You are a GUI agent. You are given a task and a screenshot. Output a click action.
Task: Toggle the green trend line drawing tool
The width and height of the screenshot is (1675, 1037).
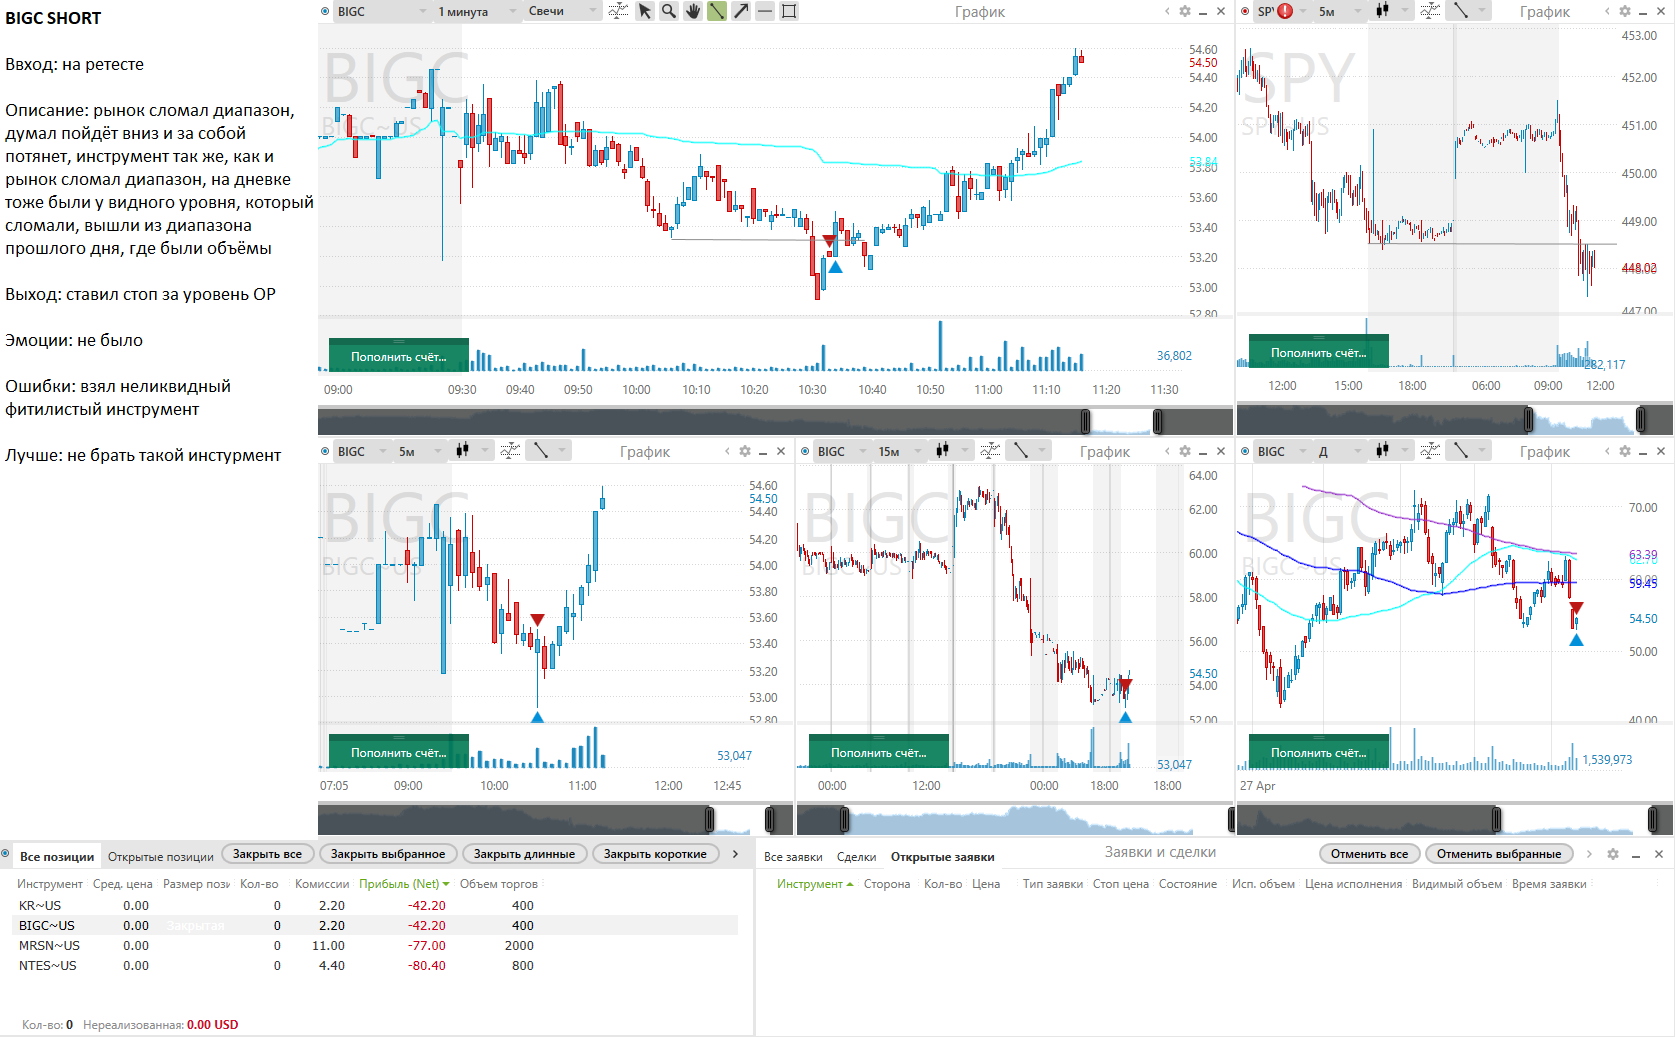point(717,11)
